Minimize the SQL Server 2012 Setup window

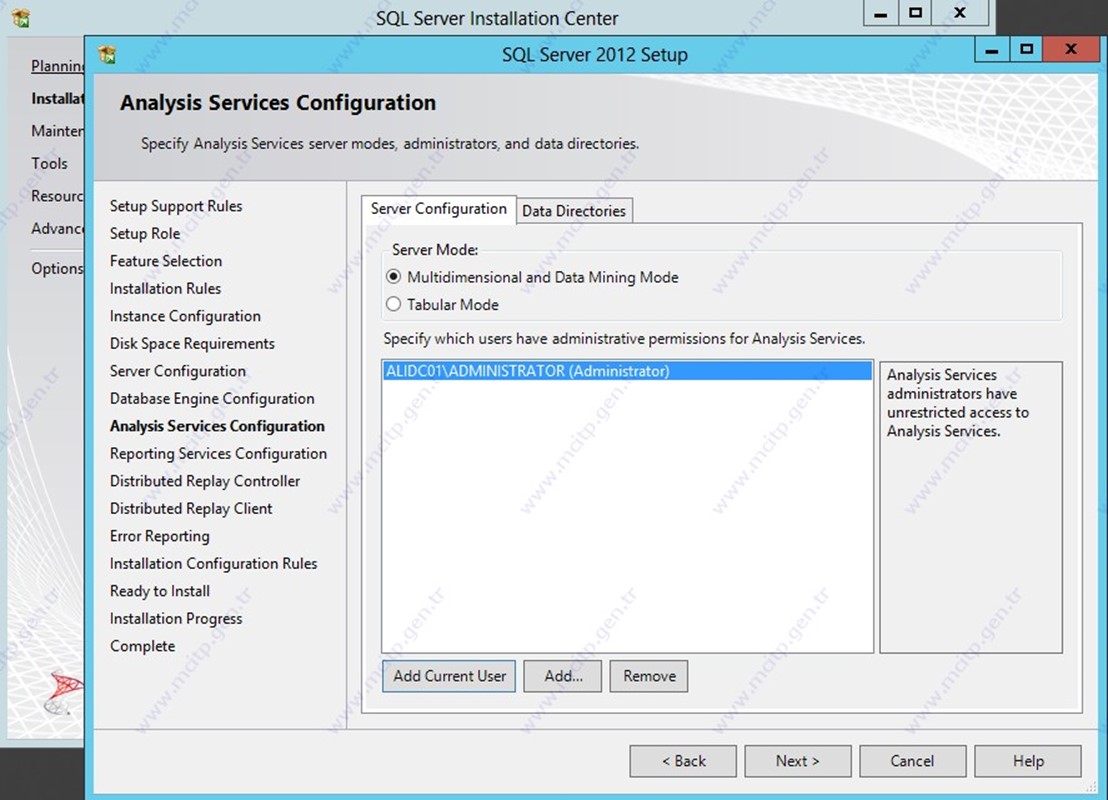pos(991,50)
